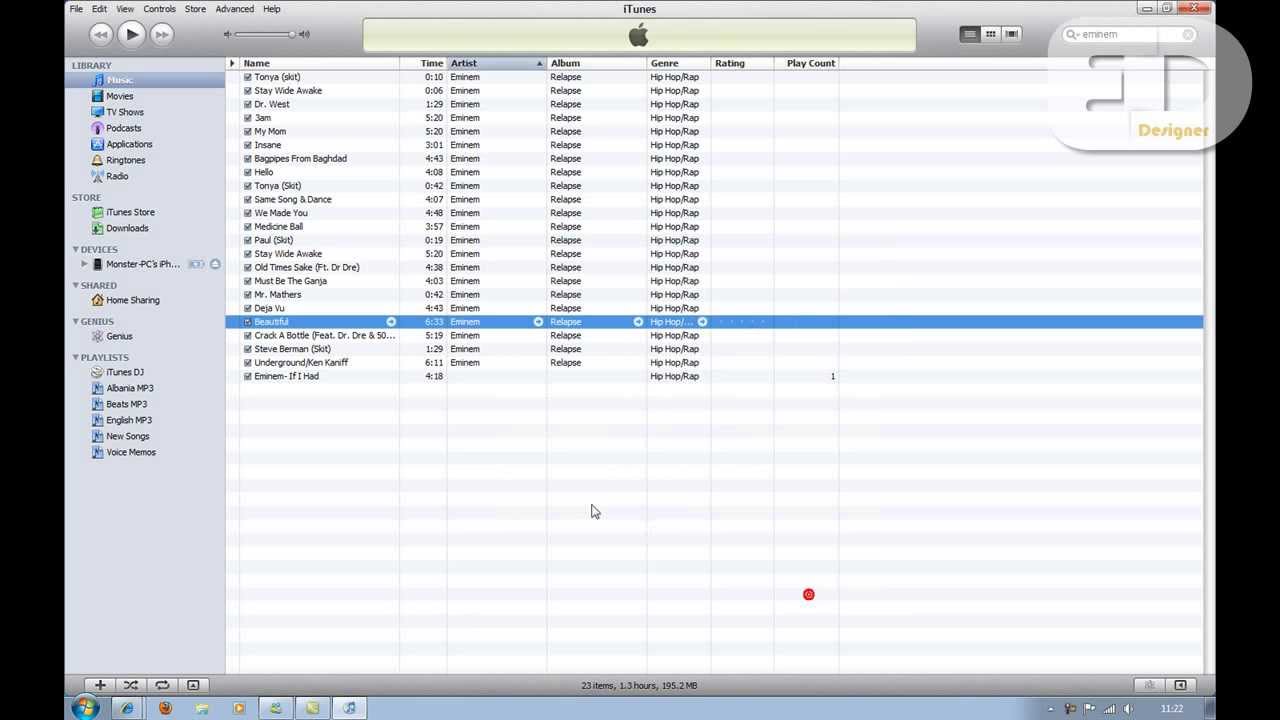Viewport: 1280px width, 720px height.
Task: Follow the artist arrow link for Beautiful
Action: coord(538,322)
